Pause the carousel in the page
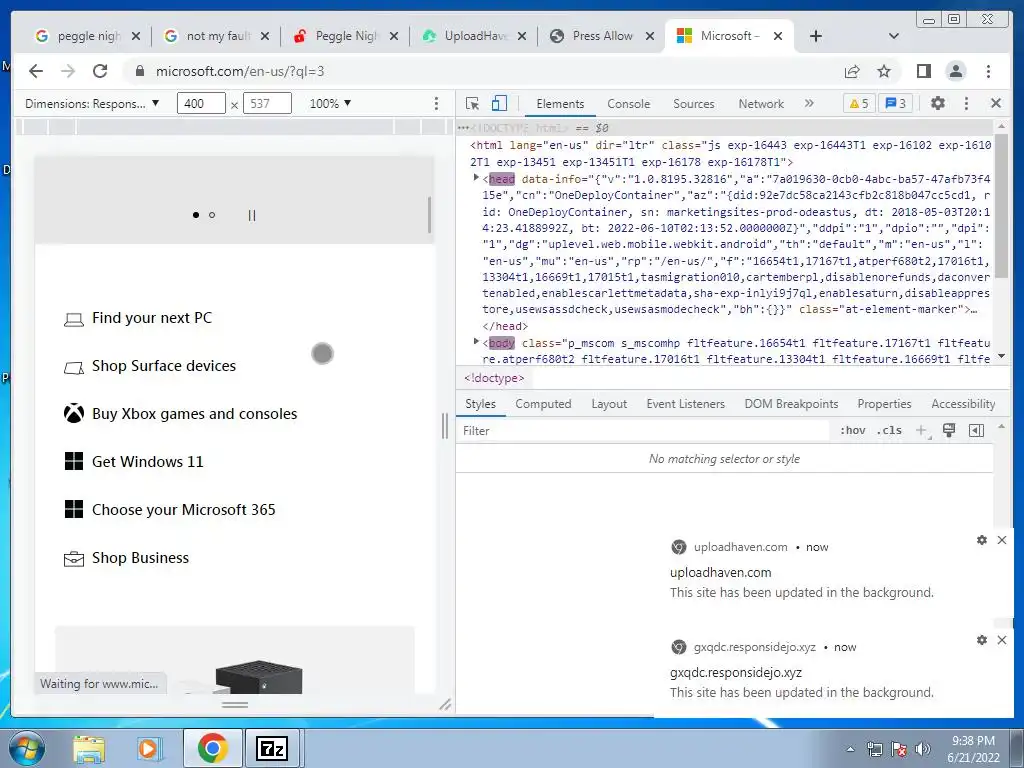Image resolution: width=1024 pixels, height=768 pixels. pyautogui.click(x=252, y=215)
